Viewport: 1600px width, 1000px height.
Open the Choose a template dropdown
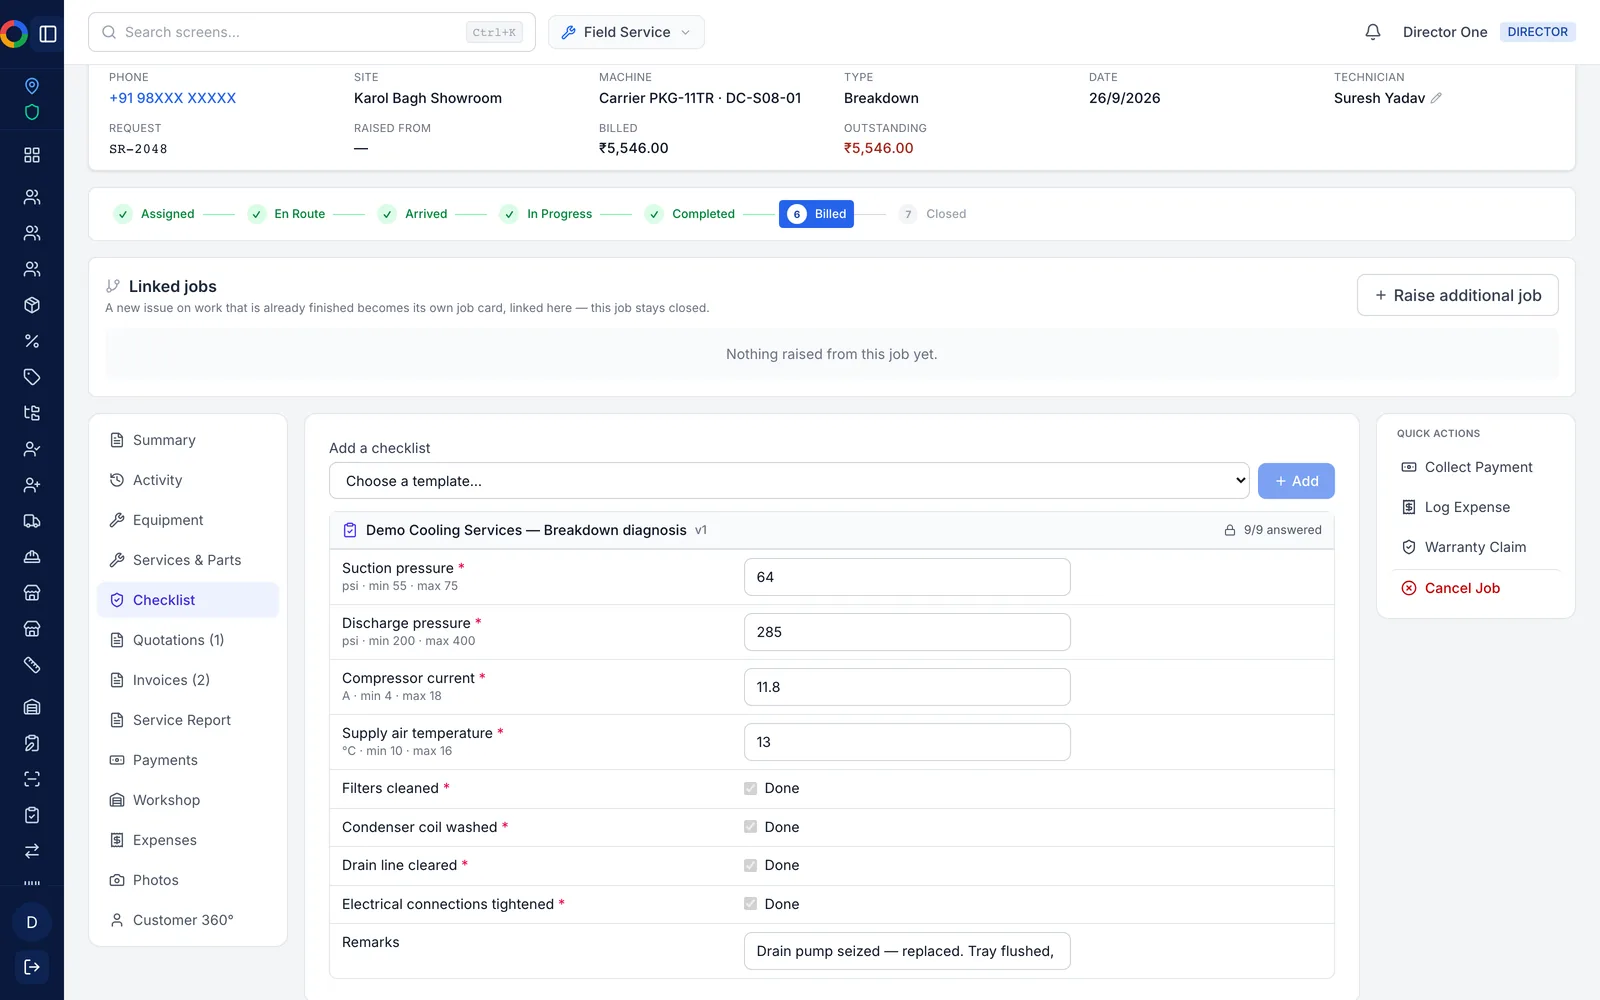[789, 481]
